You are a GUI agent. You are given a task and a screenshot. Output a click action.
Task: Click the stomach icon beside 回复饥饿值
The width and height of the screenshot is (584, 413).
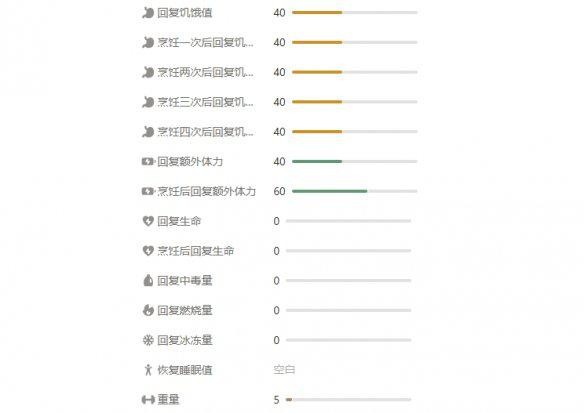[148, 13]
